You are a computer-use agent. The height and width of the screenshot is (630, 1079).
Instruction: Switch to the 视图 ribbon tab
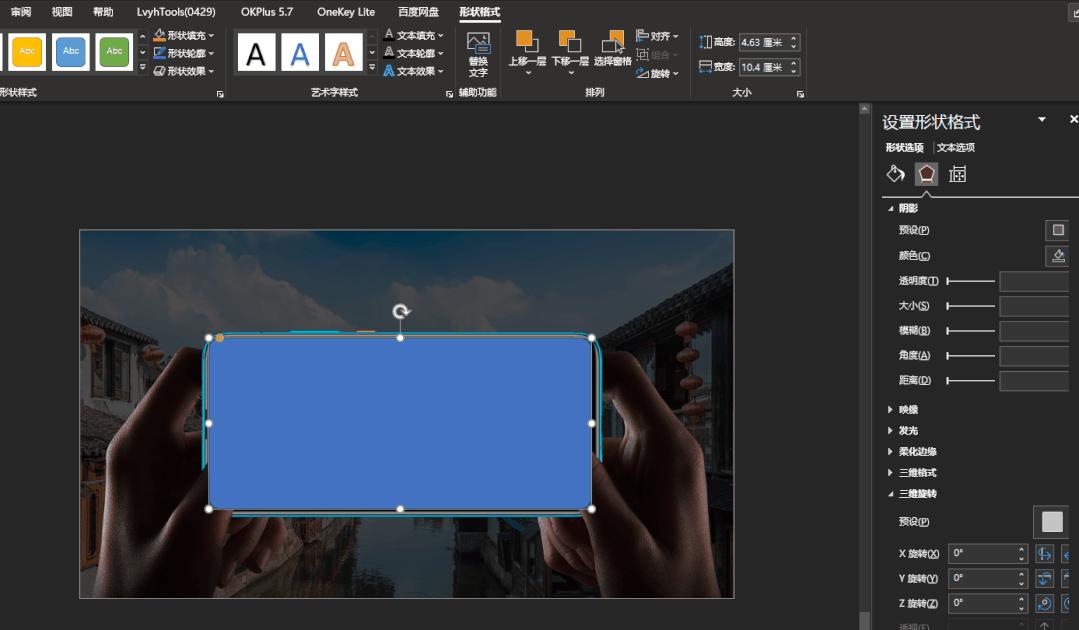point(62,12)
